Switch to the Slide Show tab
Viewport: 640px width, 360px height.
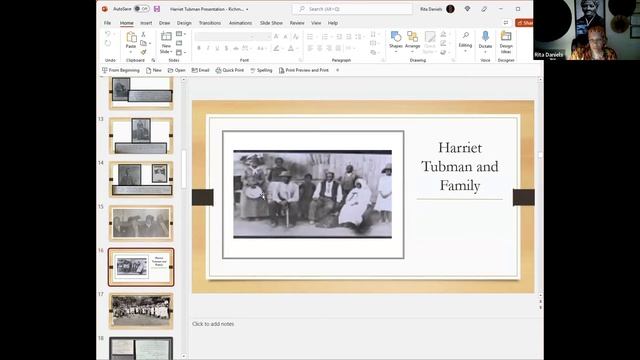point(271,23)
